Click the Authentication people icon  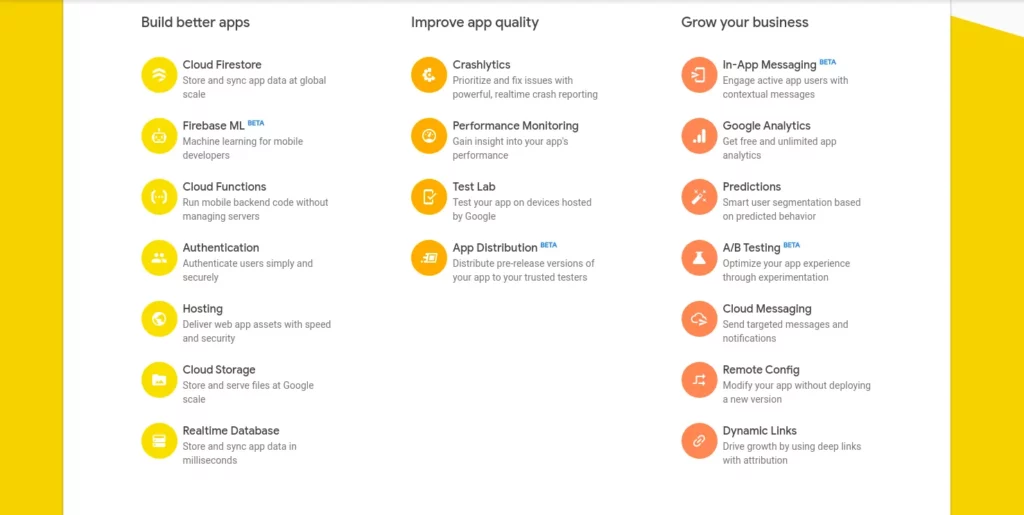159,258
